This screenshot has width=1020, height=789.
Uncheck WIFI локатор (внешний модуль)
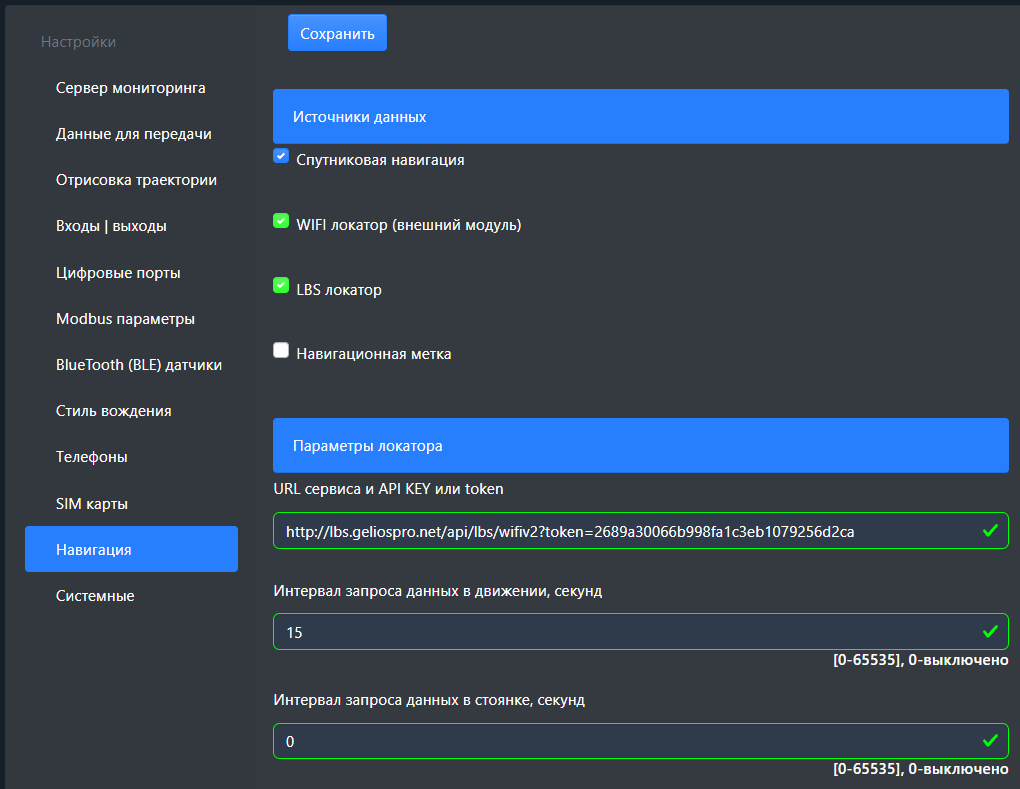281,221
